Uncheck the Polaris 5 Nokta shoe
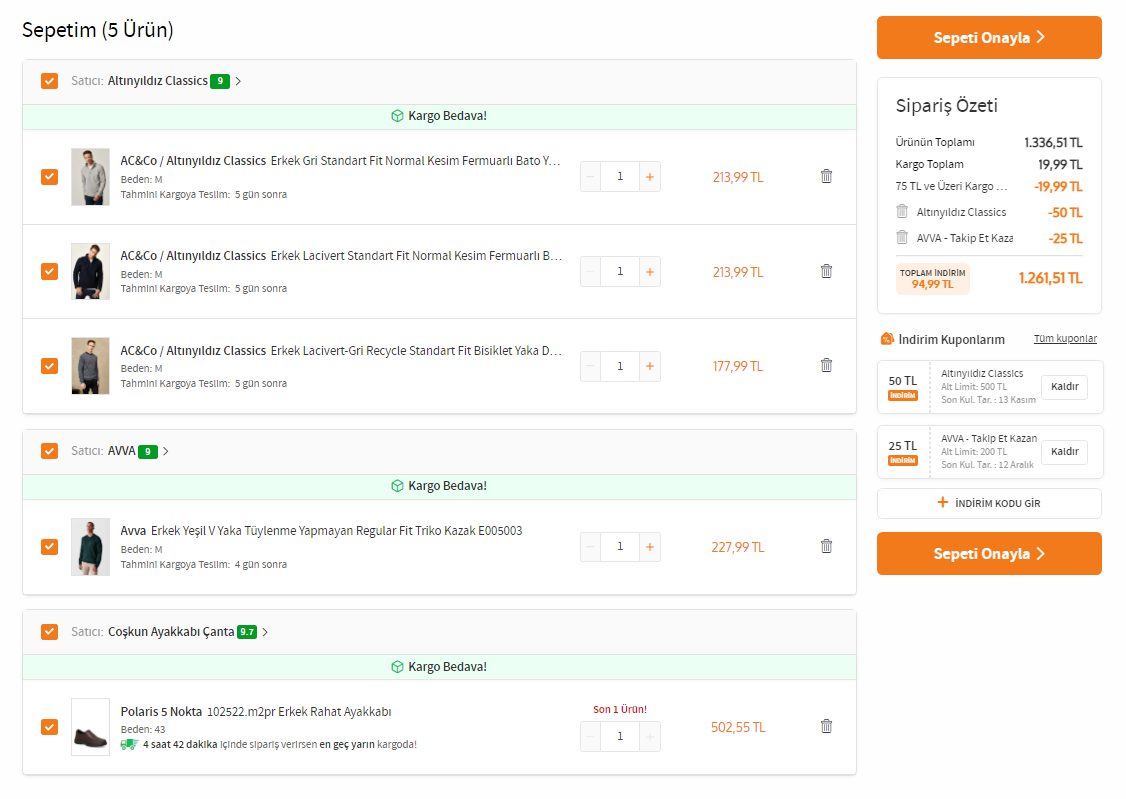The width and height of the screenshot is (1126, 799). coord(50,727)
